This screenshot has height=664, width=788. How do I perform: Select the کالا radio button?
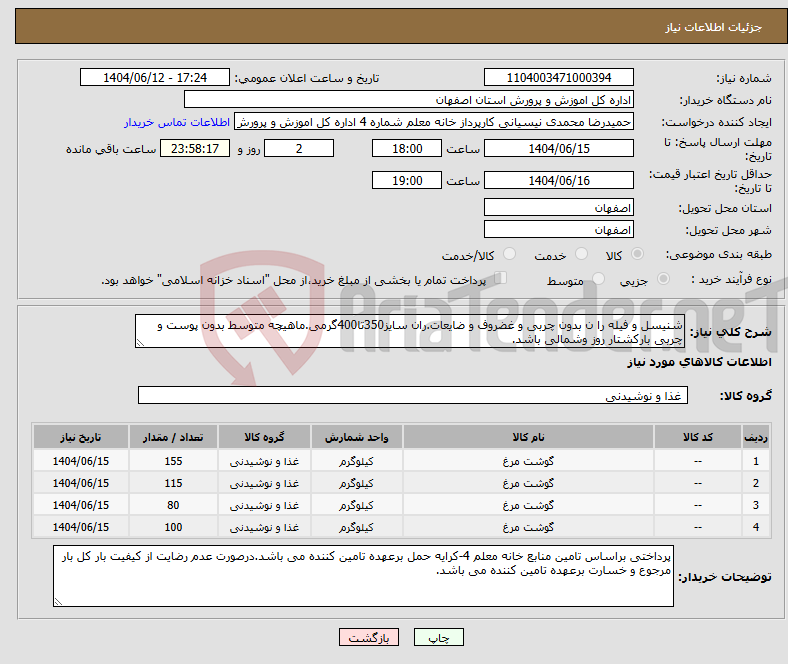tap(639, 256)
